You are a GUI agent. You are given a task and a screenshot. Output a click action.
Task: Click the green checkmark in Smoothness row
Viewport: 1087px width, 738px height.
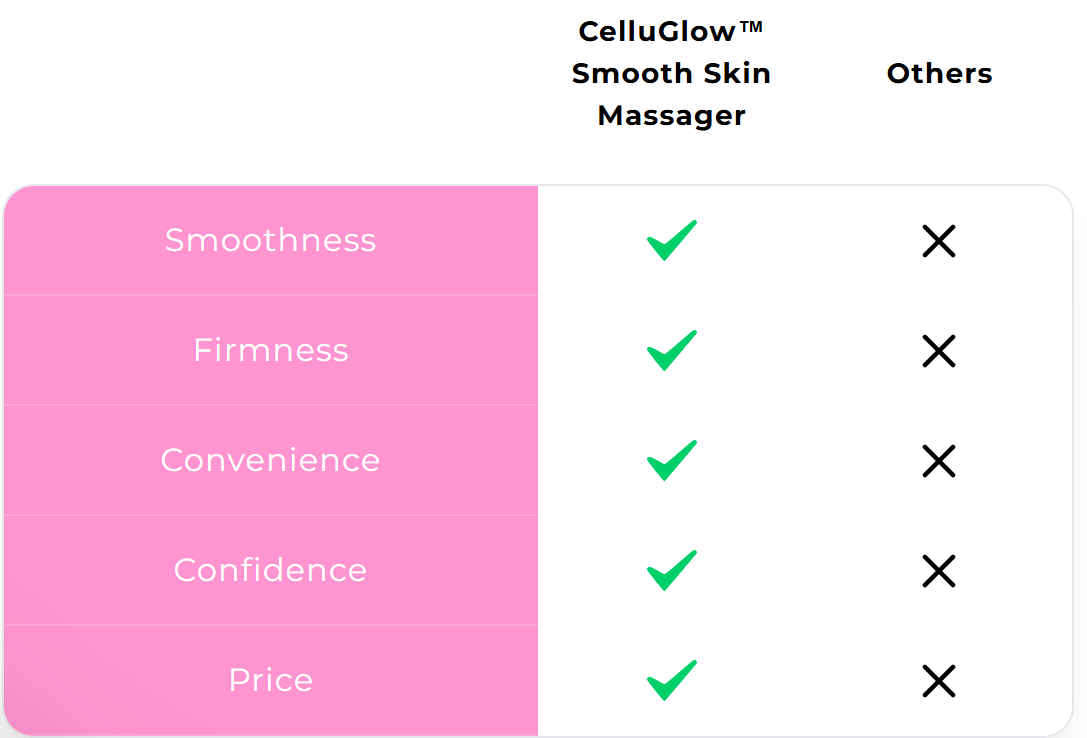coord(672,240)
